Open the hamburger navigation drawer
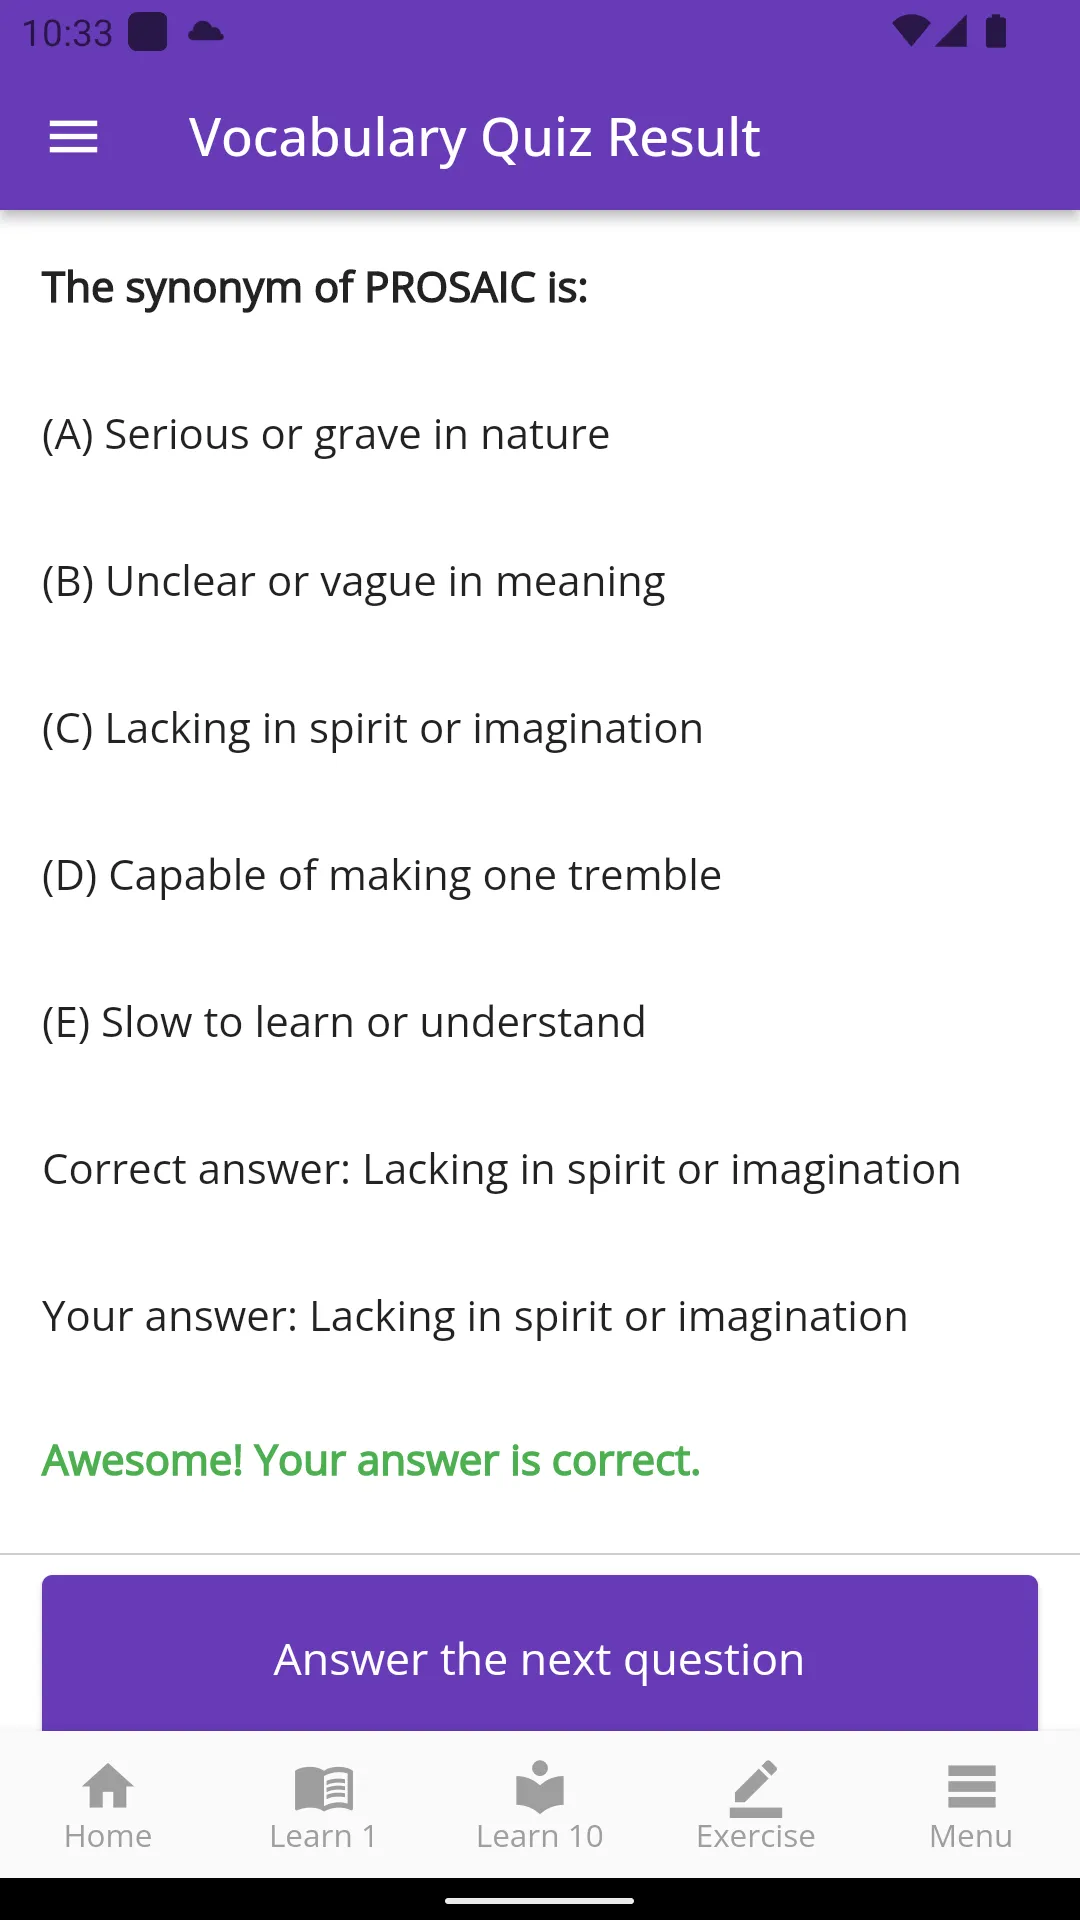 [x=73, y=137]
